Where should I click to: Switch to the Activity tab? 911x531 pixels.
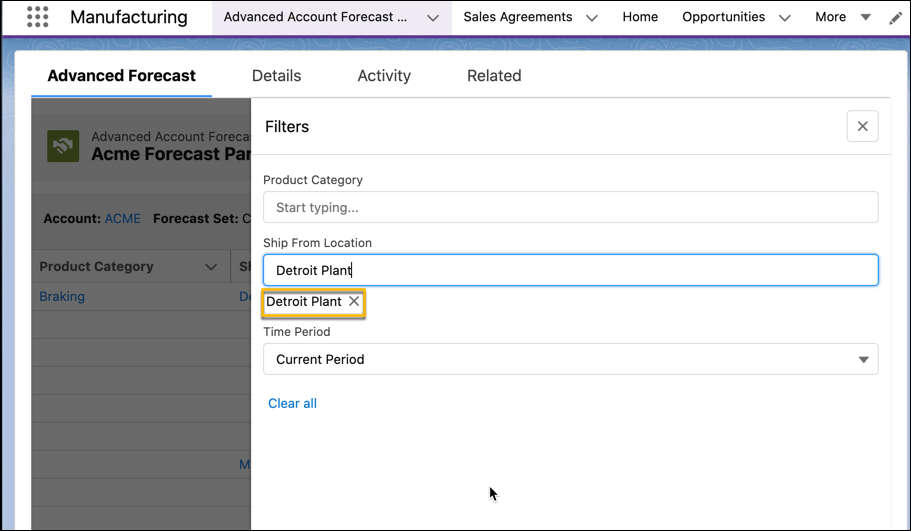point(384,76)
